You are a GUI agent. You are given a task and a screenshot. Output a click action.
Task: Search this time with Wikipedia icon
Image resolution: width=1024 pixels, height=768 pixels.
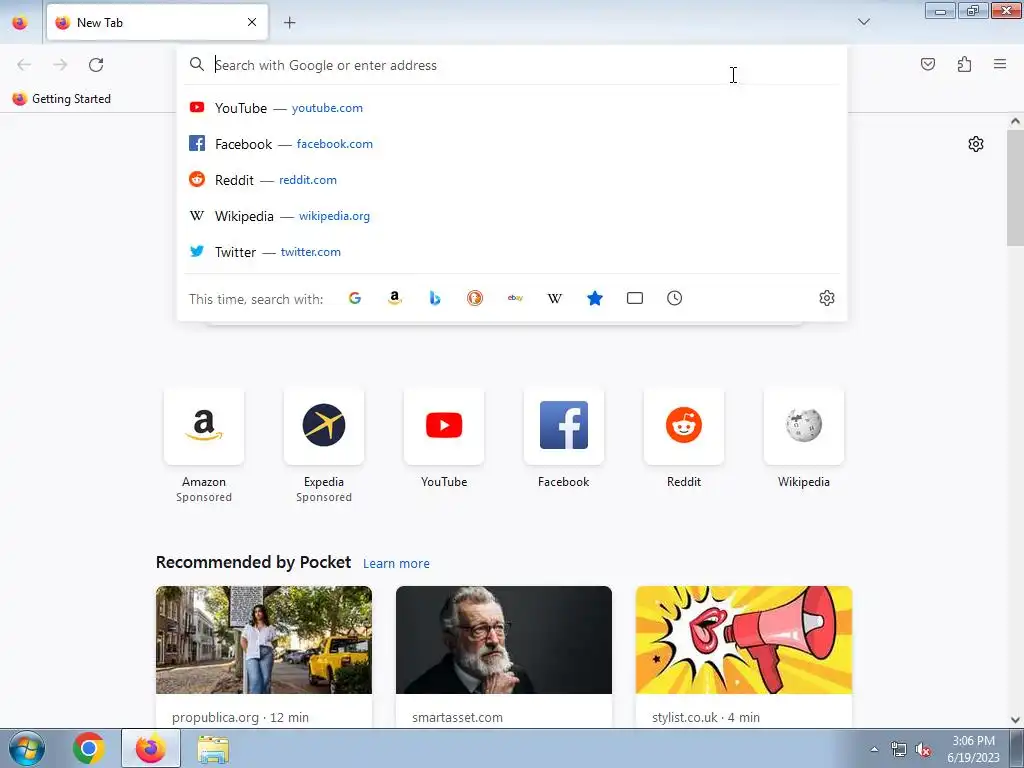tap(554, 298)
